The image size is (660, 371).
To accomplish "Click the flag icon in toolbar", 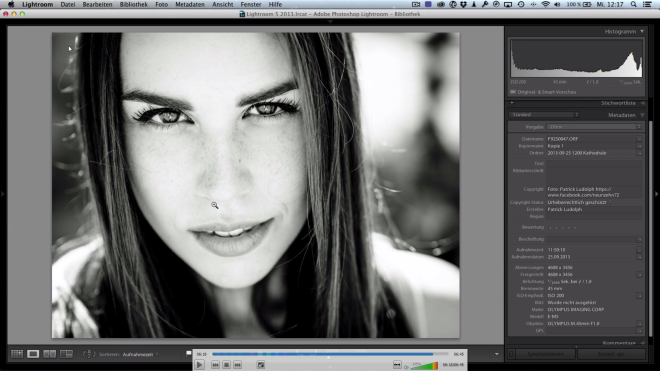I will [x=189, y=353].
